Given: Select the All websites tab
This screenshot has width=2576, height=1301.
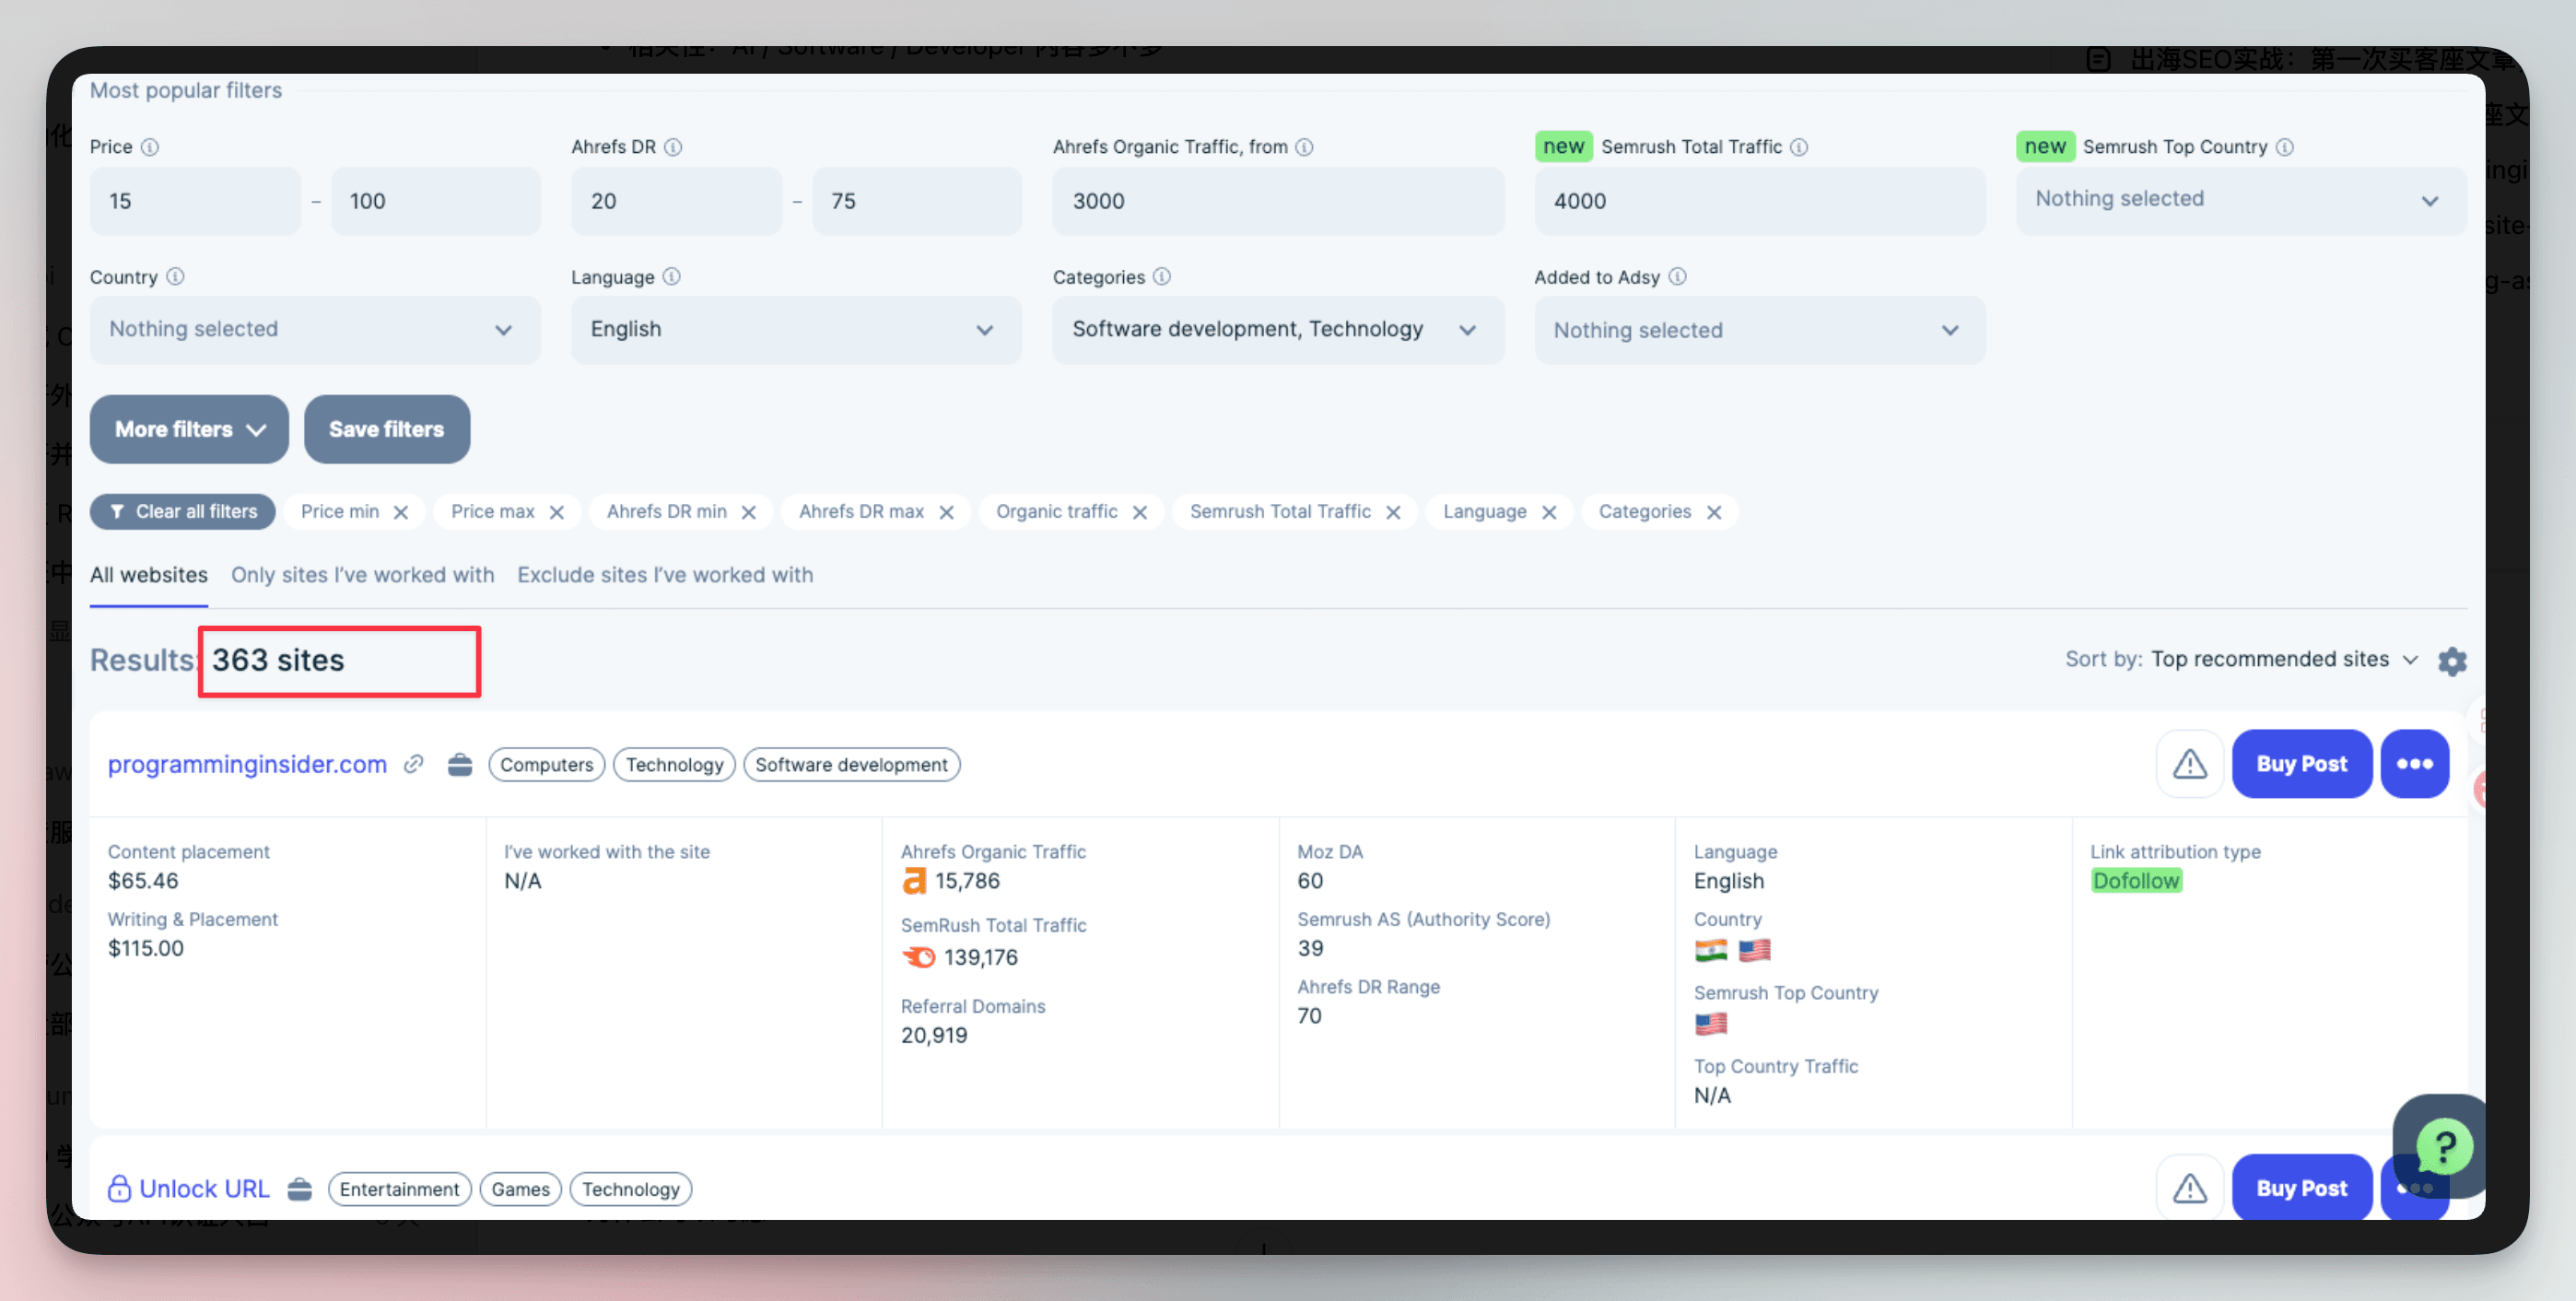Looking at the screenshot, I should coord(149,576).
